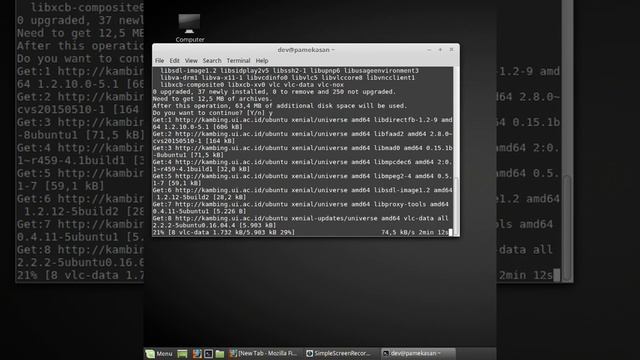Open the View menu in the terminal
640x360 pixels.
coord(191,60)
